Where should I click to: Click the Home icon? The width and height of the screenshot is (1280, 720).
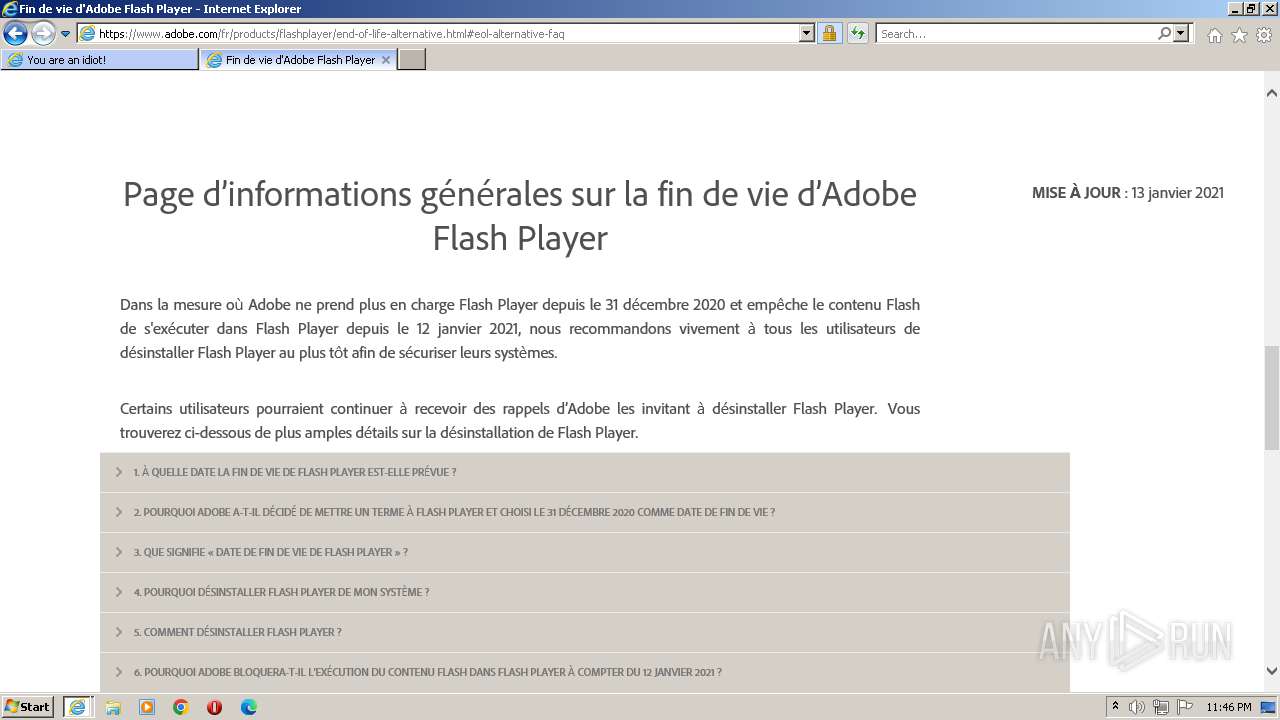point(1214,35)
